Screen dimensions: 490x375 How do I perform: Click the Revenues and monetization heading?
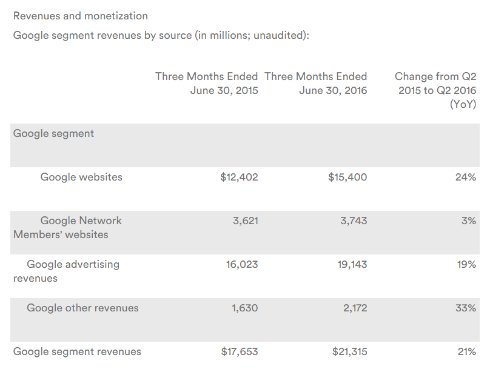point(80,16)
